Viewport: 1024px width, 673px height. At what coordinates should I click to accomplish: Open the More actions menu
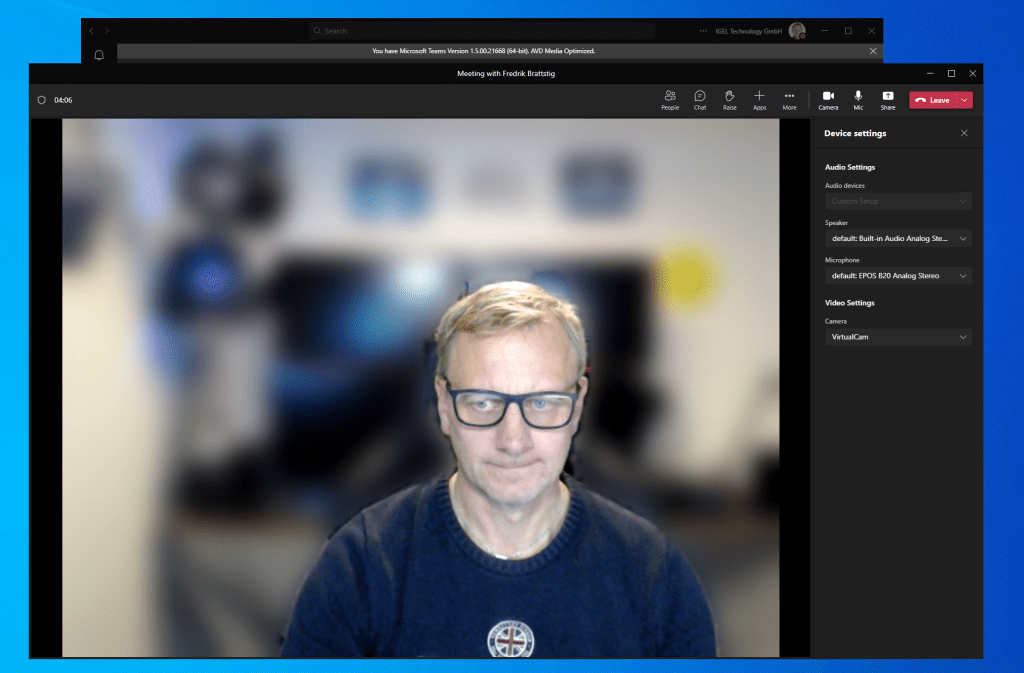(x=790, y=99)
